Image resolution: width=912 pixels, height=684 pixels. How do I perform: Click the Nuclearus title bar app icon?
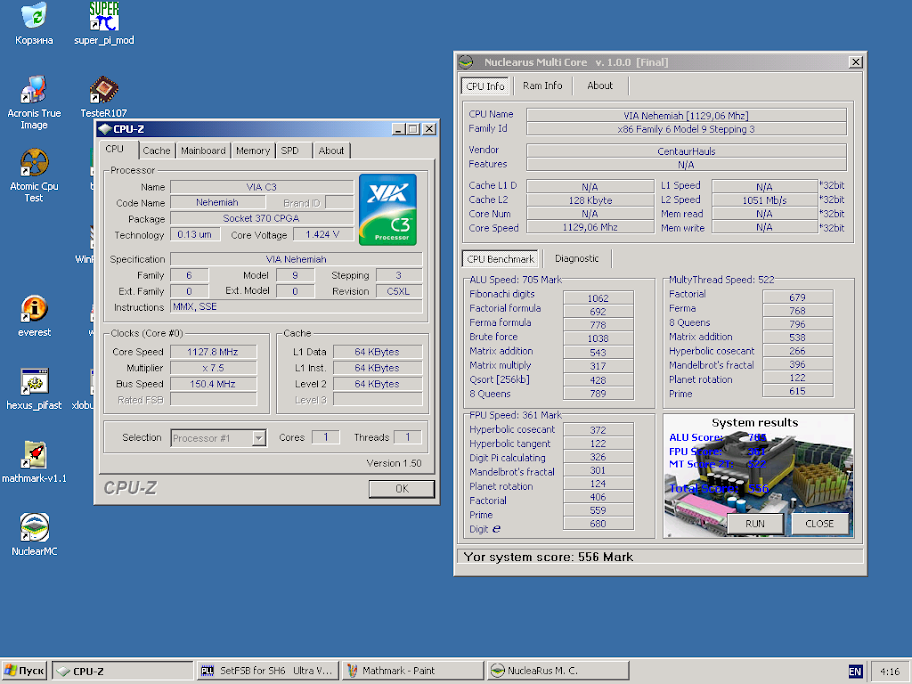coord(466,62)
